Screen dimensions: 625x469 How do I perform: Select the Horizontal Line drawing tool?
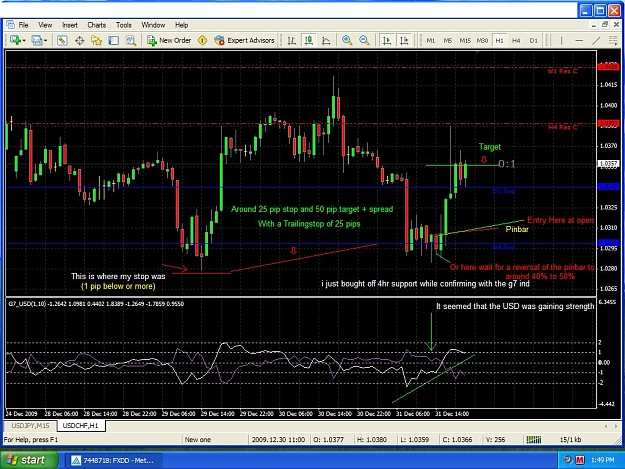coord(579,40)
